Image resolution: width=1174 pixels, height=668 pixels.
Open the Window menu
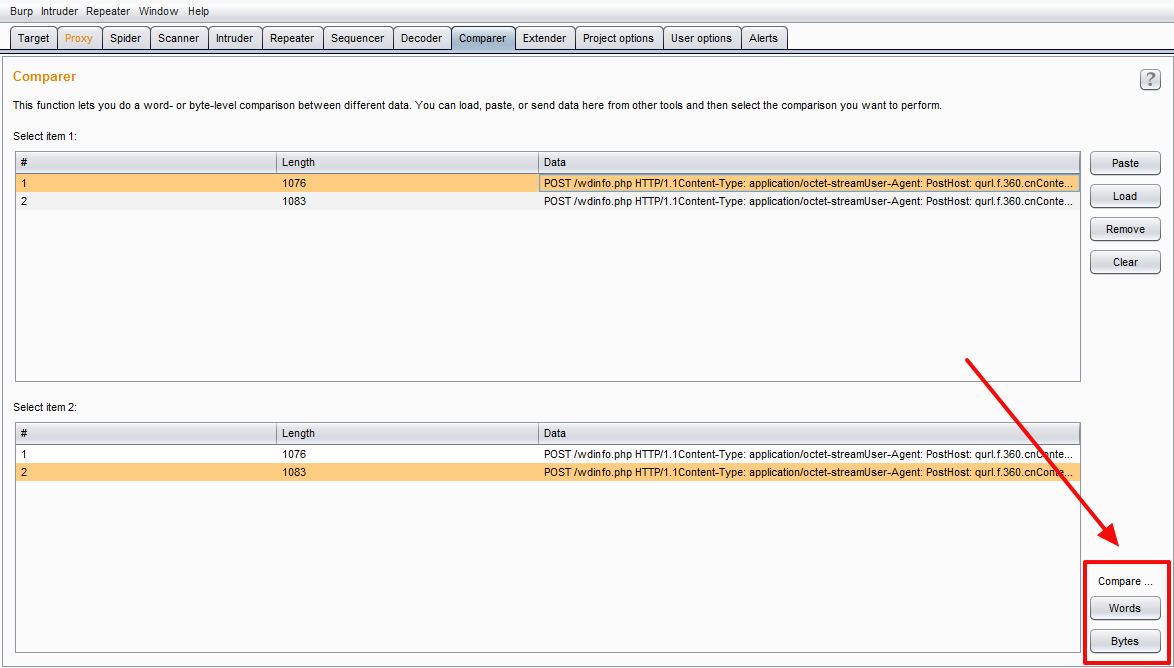click(x=158, y=11)
